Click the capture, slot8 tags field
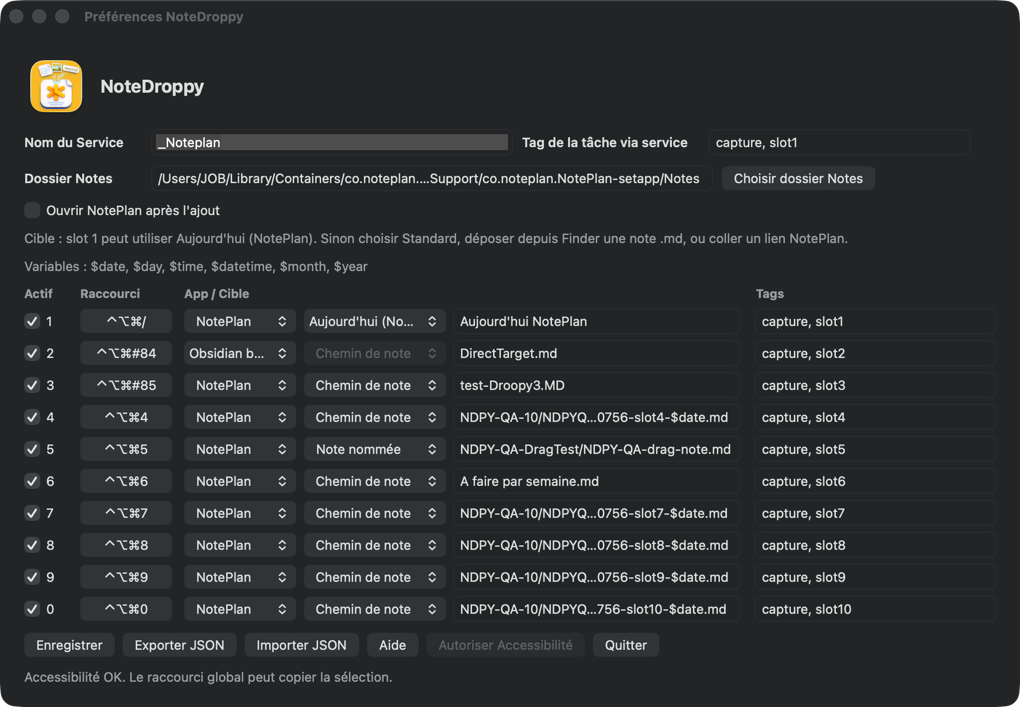 pos(876,545)
